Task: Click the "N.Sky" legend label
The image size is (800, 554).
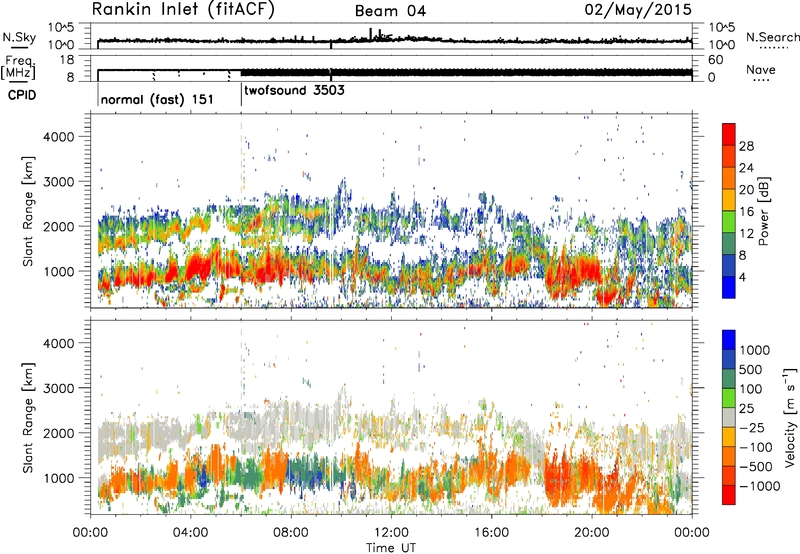Action: point(19,37)
